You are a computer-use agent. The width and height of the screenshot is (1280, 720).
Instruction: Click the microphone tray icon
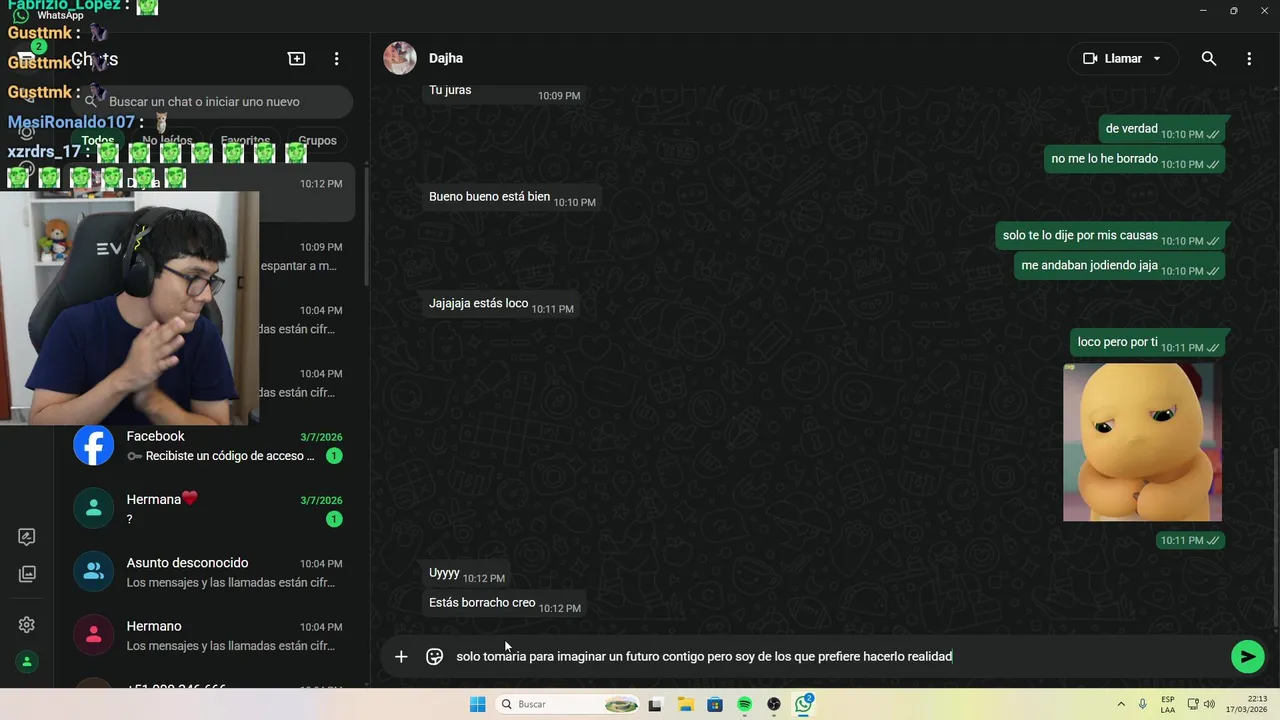coord(1143,704)
